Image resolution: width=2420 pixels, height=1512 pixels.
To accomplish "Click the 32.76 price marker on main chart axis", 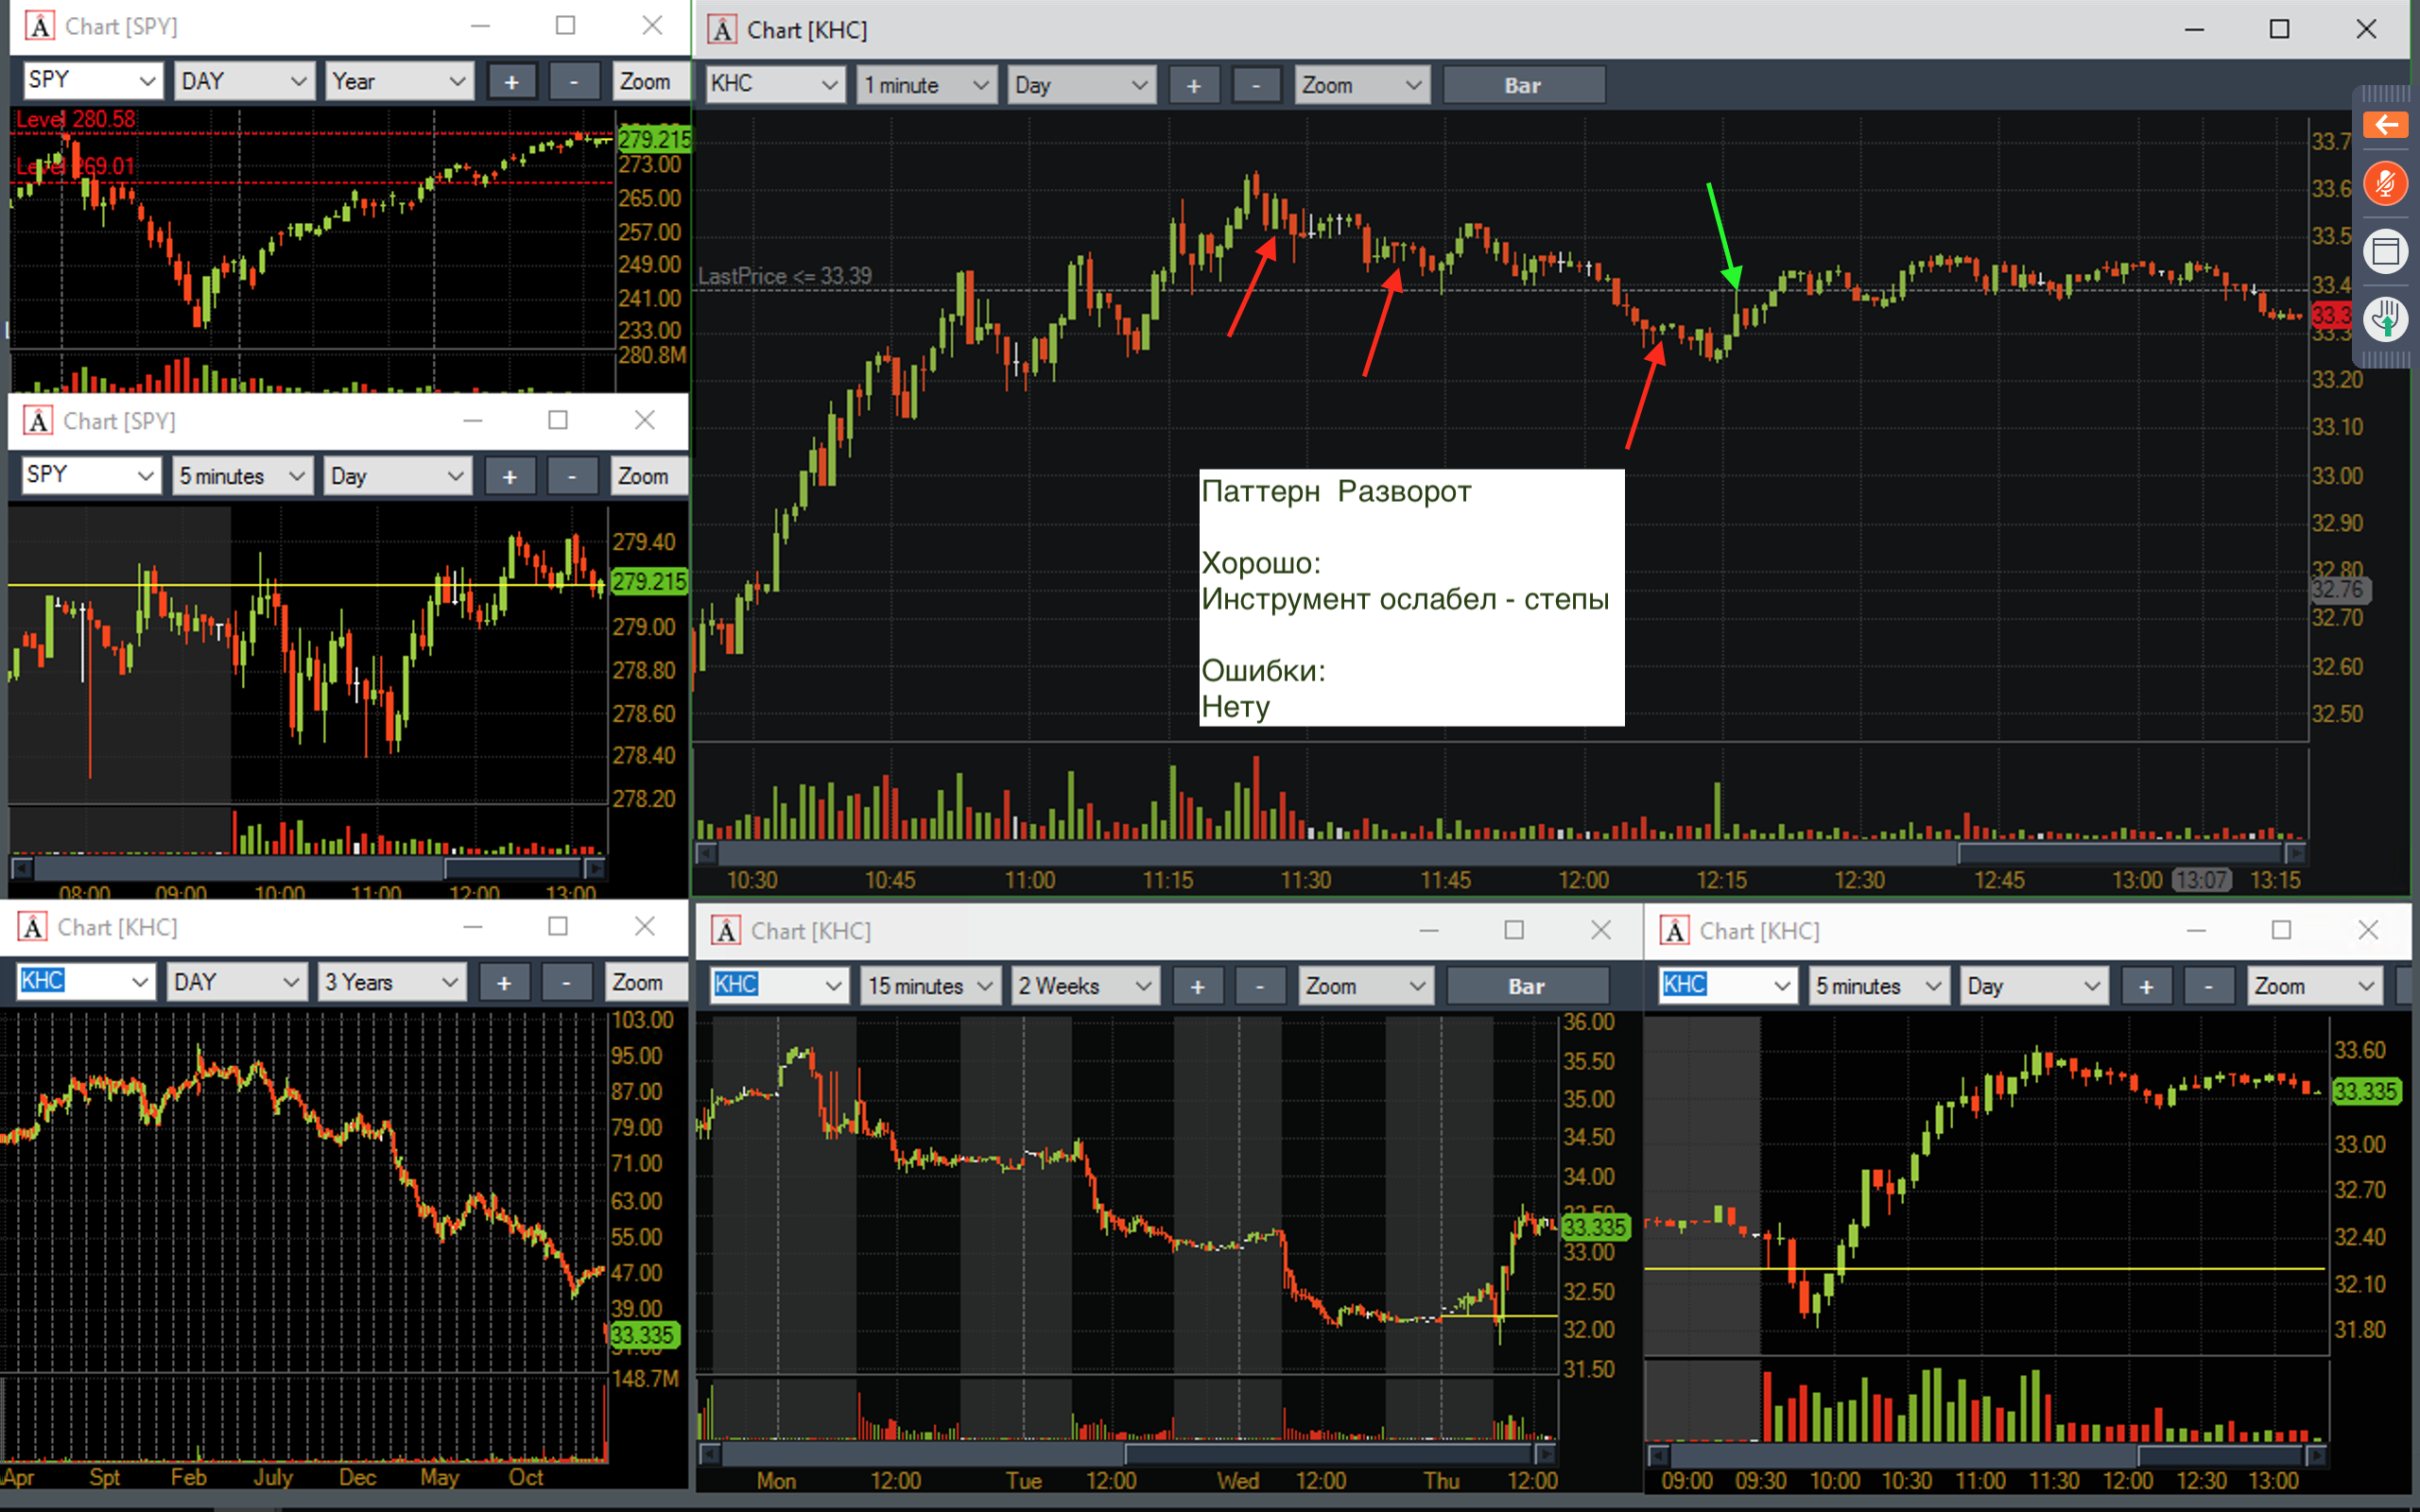I will coord(2340,590).
